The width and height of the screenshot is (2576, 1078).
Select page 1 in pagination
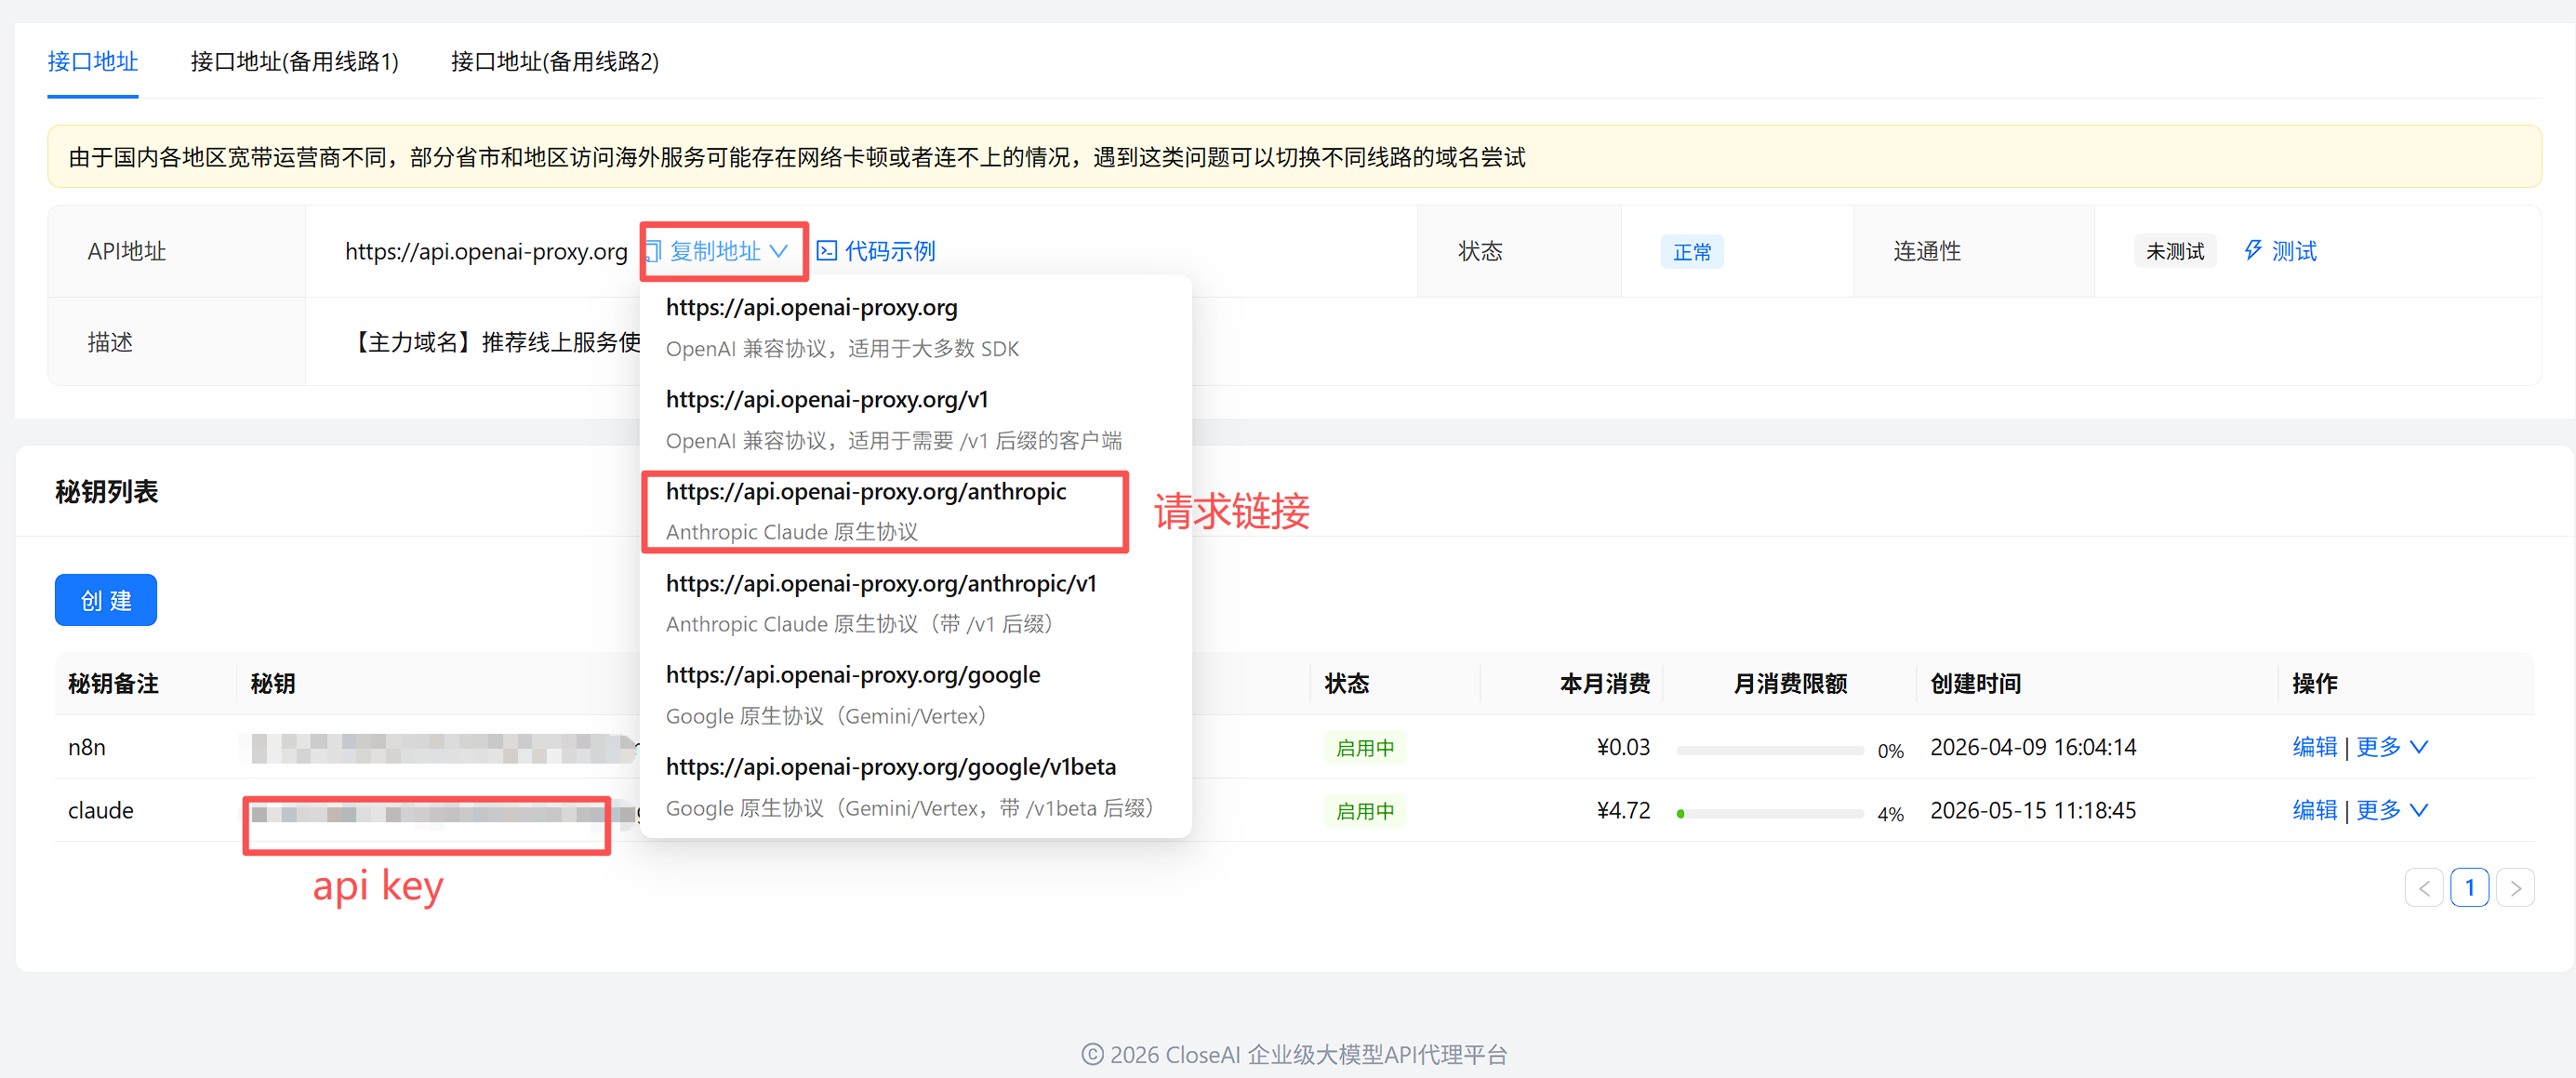[x=2469, y=887]
